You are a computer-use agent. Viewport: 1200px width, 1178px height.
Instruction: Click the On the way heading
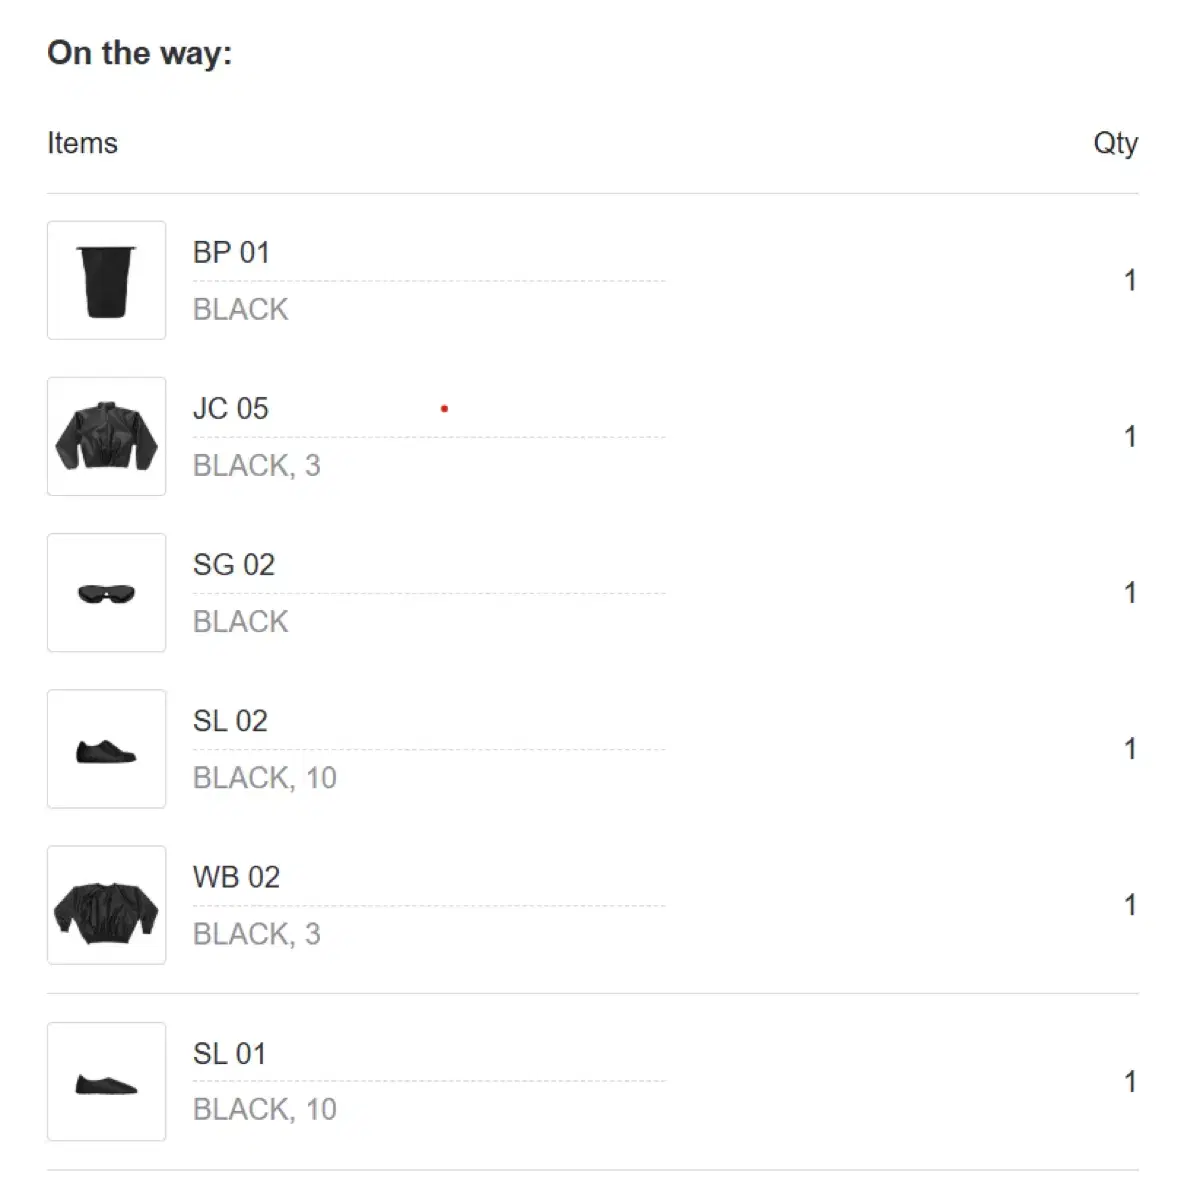tap(139, 53)
